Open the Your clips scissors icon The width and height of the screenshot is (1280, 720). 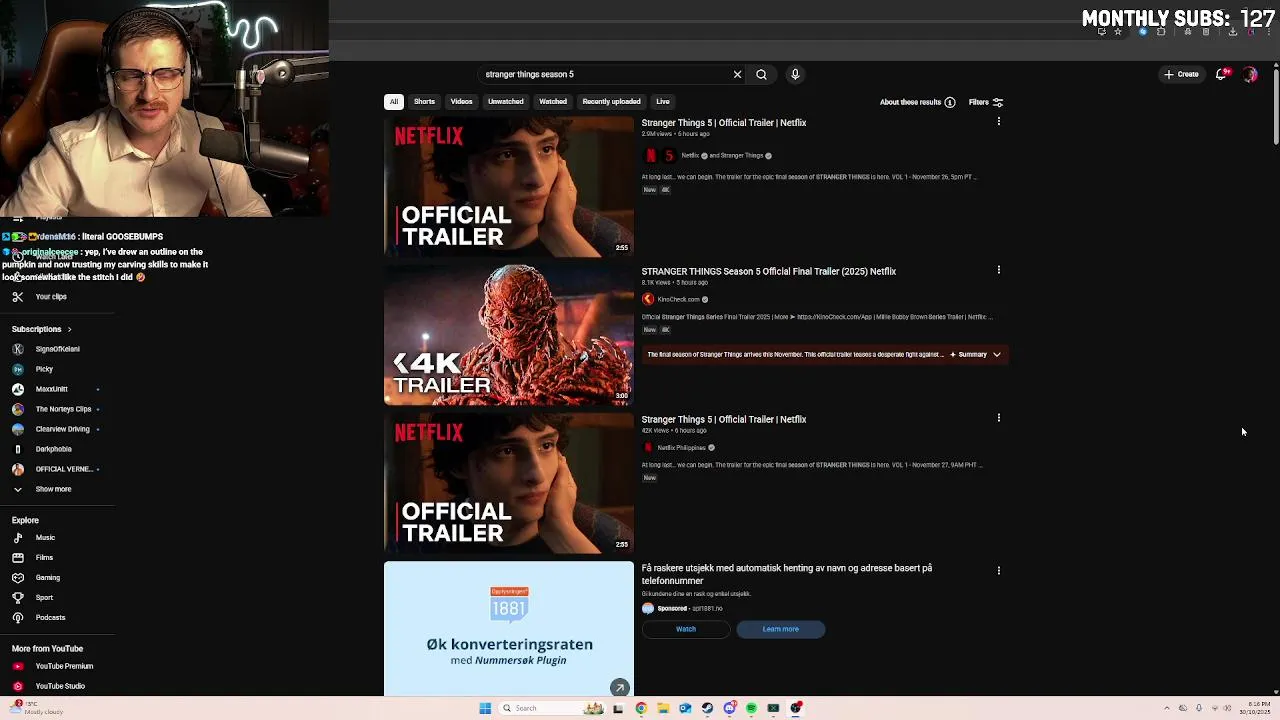[17, 296]
